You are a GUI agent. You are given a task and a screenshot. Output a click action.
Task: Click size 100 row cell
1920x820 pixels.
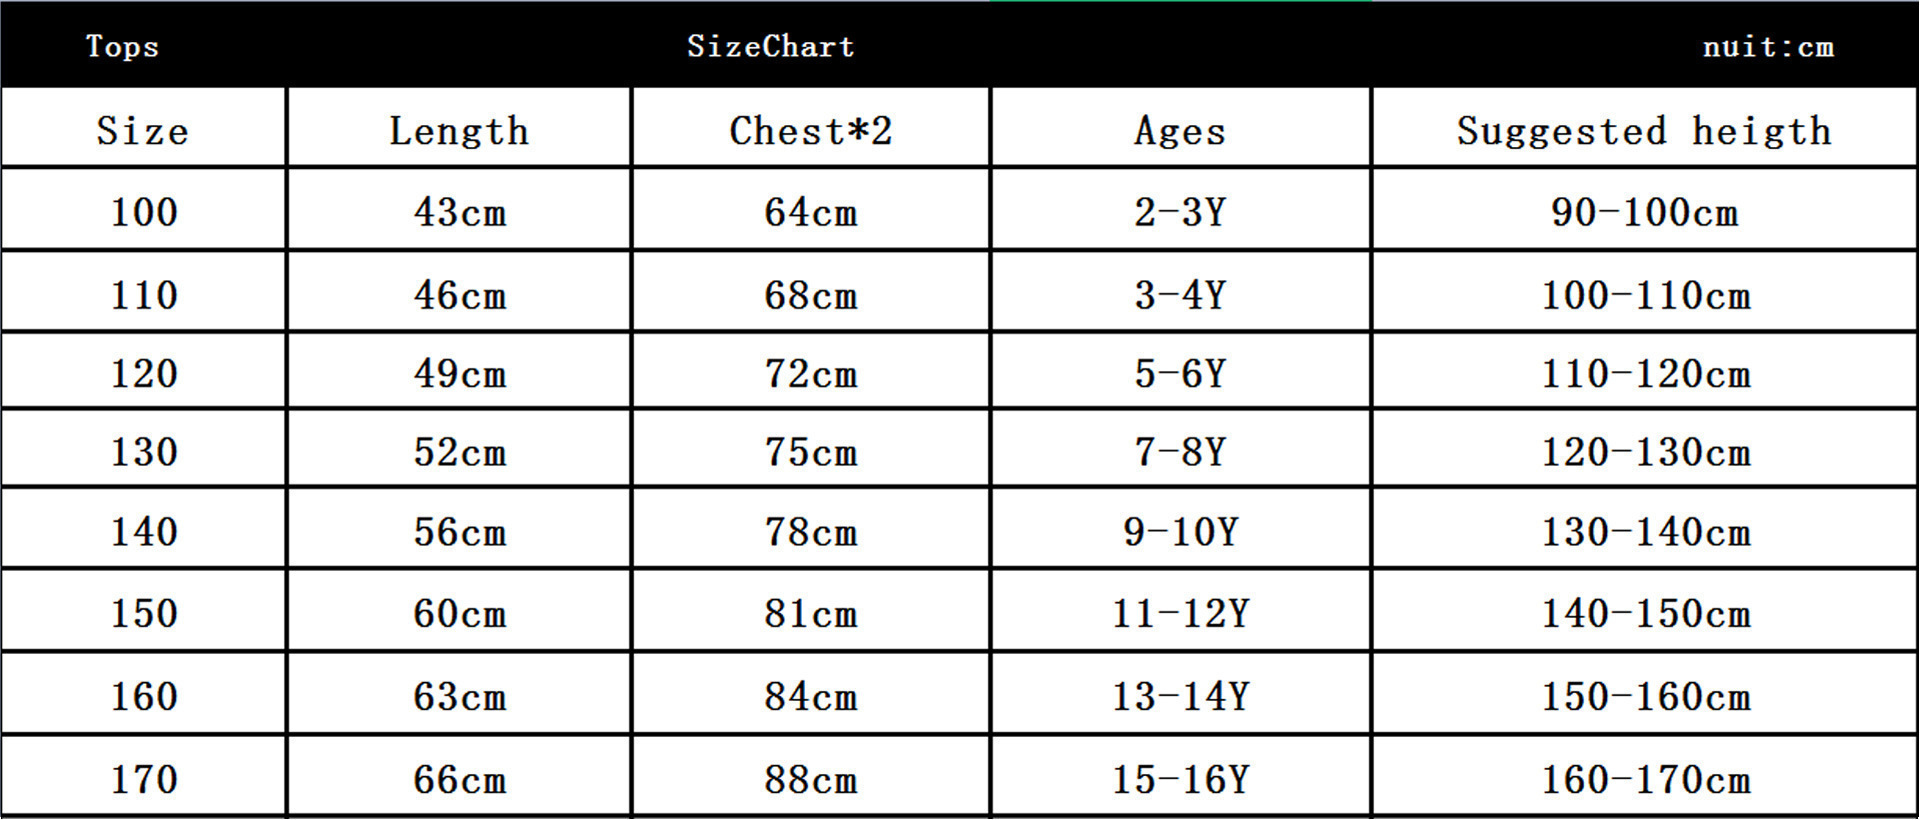pyautogui.click(x=144, y=212)
